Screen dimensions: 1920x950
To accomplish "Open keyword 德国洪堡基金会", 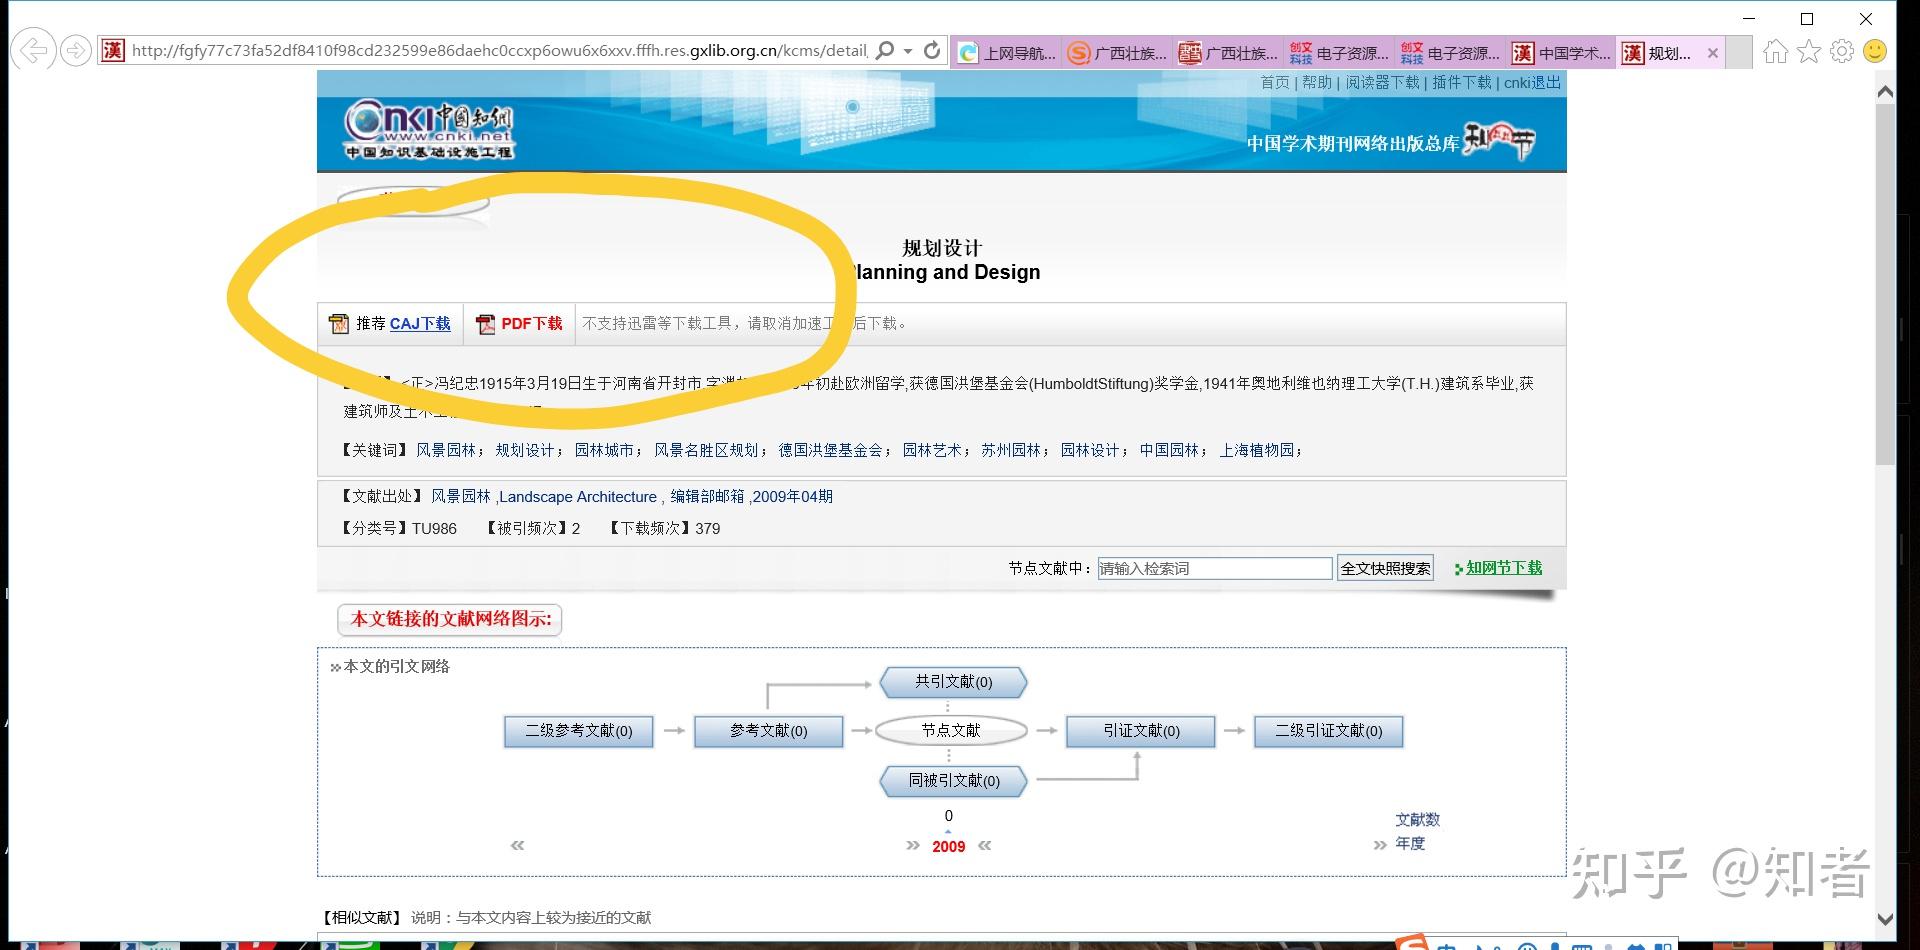I will (831, 451).
